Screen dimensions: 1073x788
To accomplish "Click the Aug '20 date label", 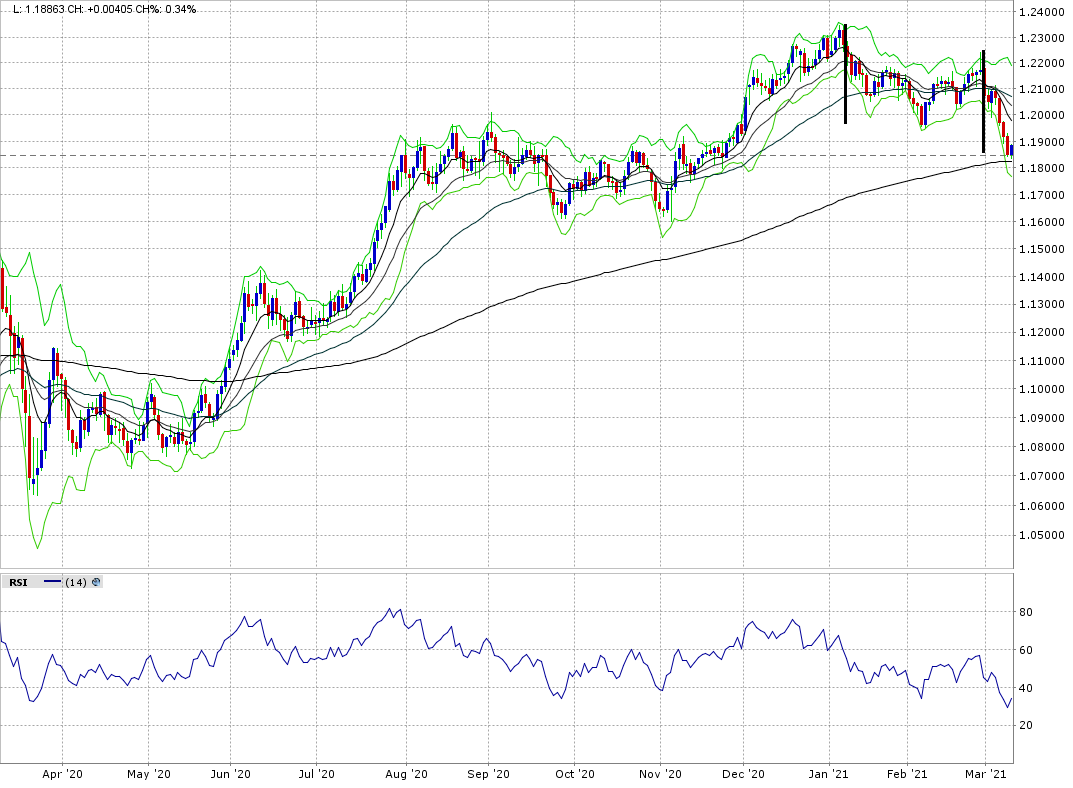I will pos(406,774).
